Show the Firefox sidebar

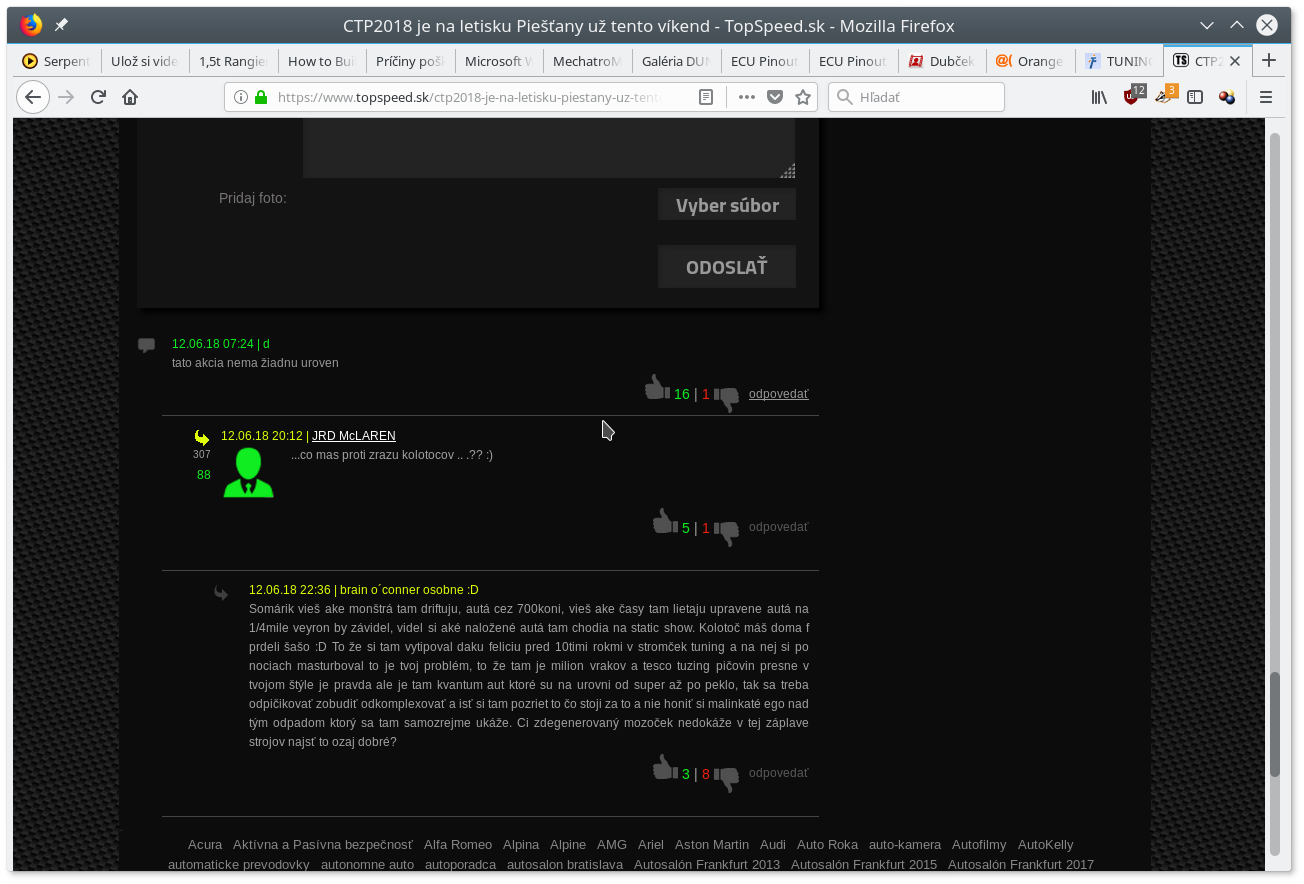(1194, 97)
